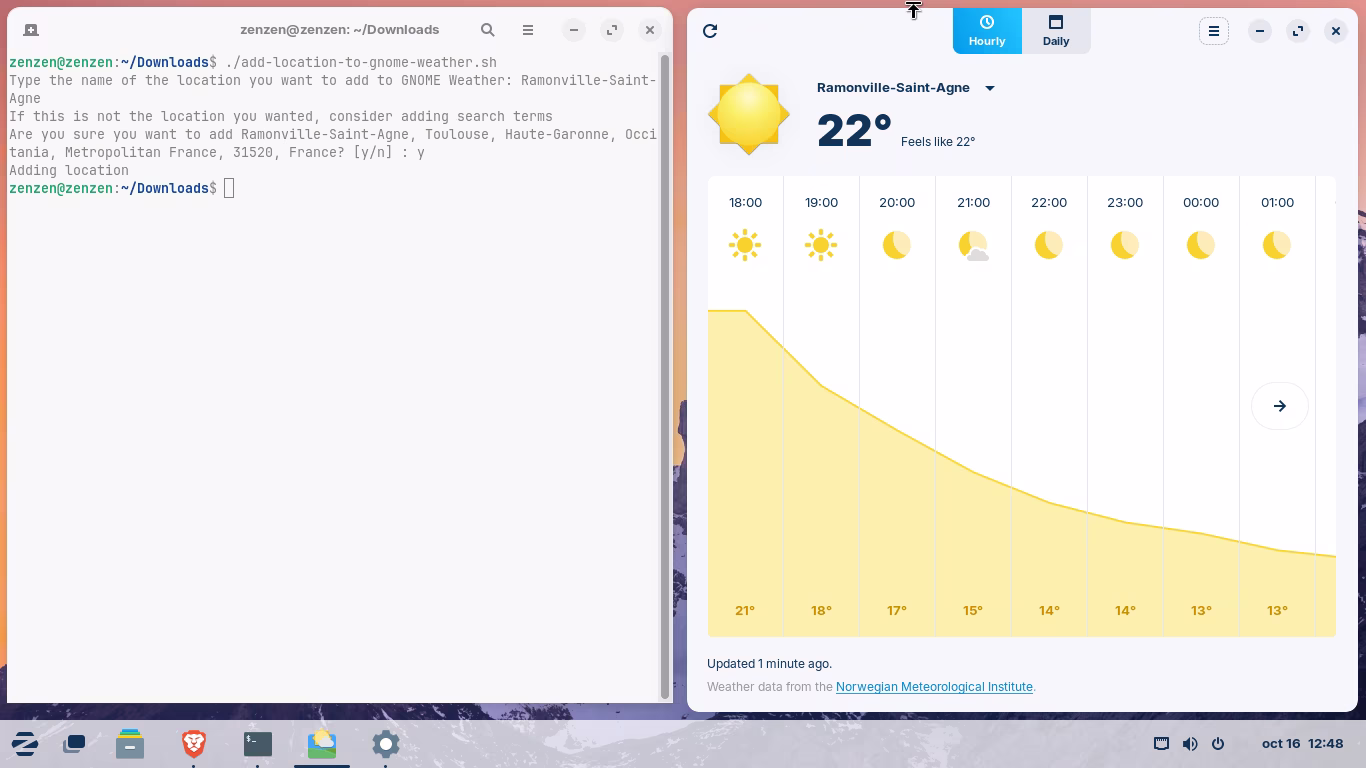Screen dimensions: 1366x768
Task: Open the Norwegian Meteorological Institute link
Action: pos(933,687)
